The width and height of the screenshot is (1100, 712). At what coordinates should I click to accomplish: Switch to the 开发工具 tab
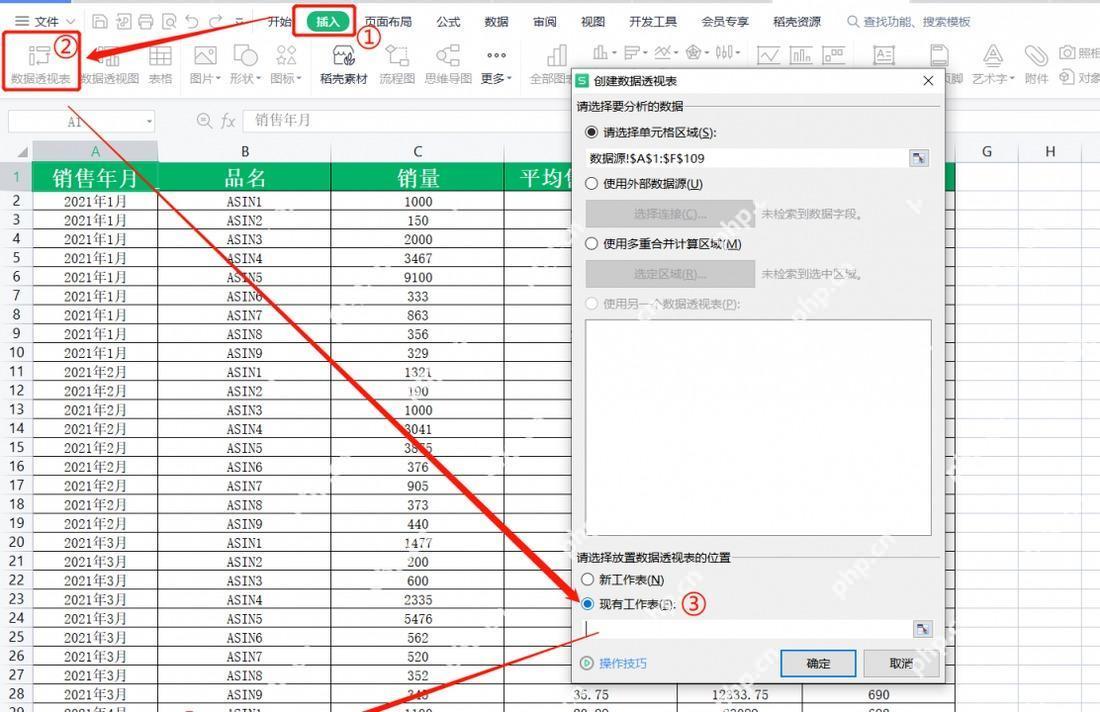pos(652,22)
